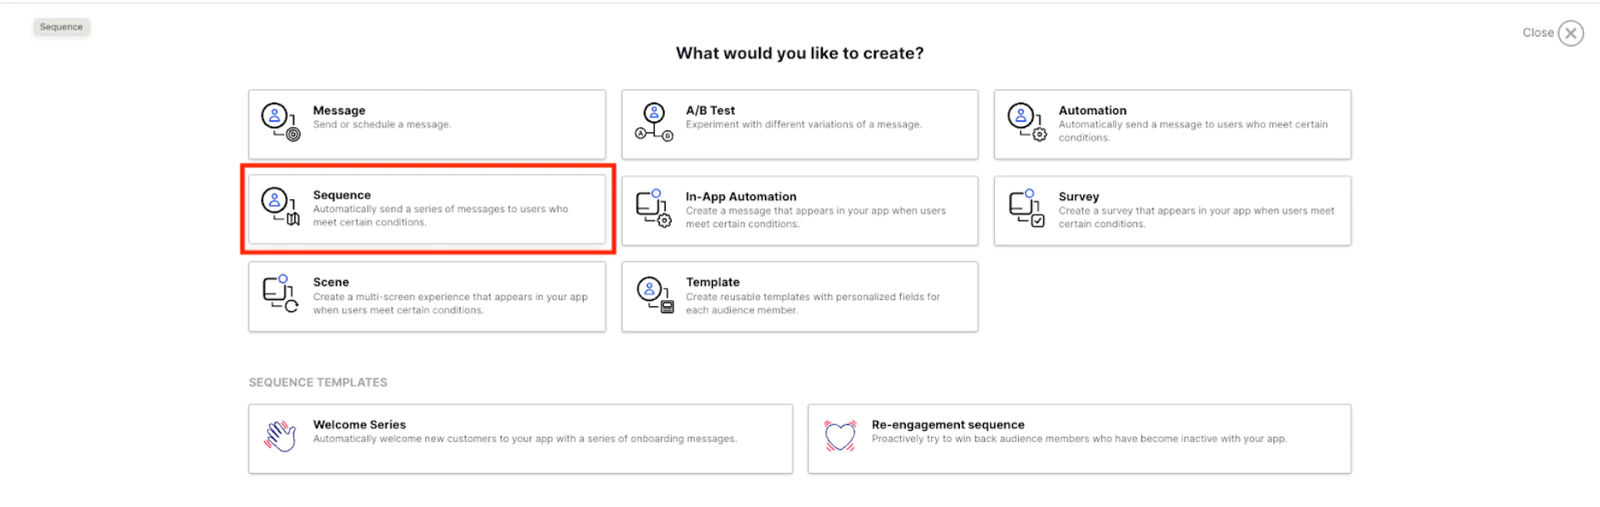1600x507 pixels.
Task: Close the create dialog via X icon
Action: pyautogui.click(x=1571, y=34)
